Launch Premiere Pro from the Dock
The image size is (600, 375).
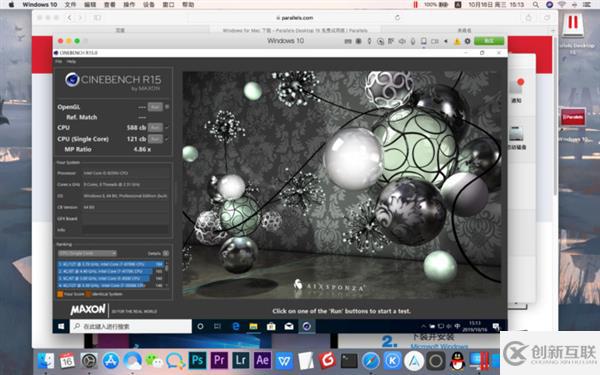click(x=219, y=360)
